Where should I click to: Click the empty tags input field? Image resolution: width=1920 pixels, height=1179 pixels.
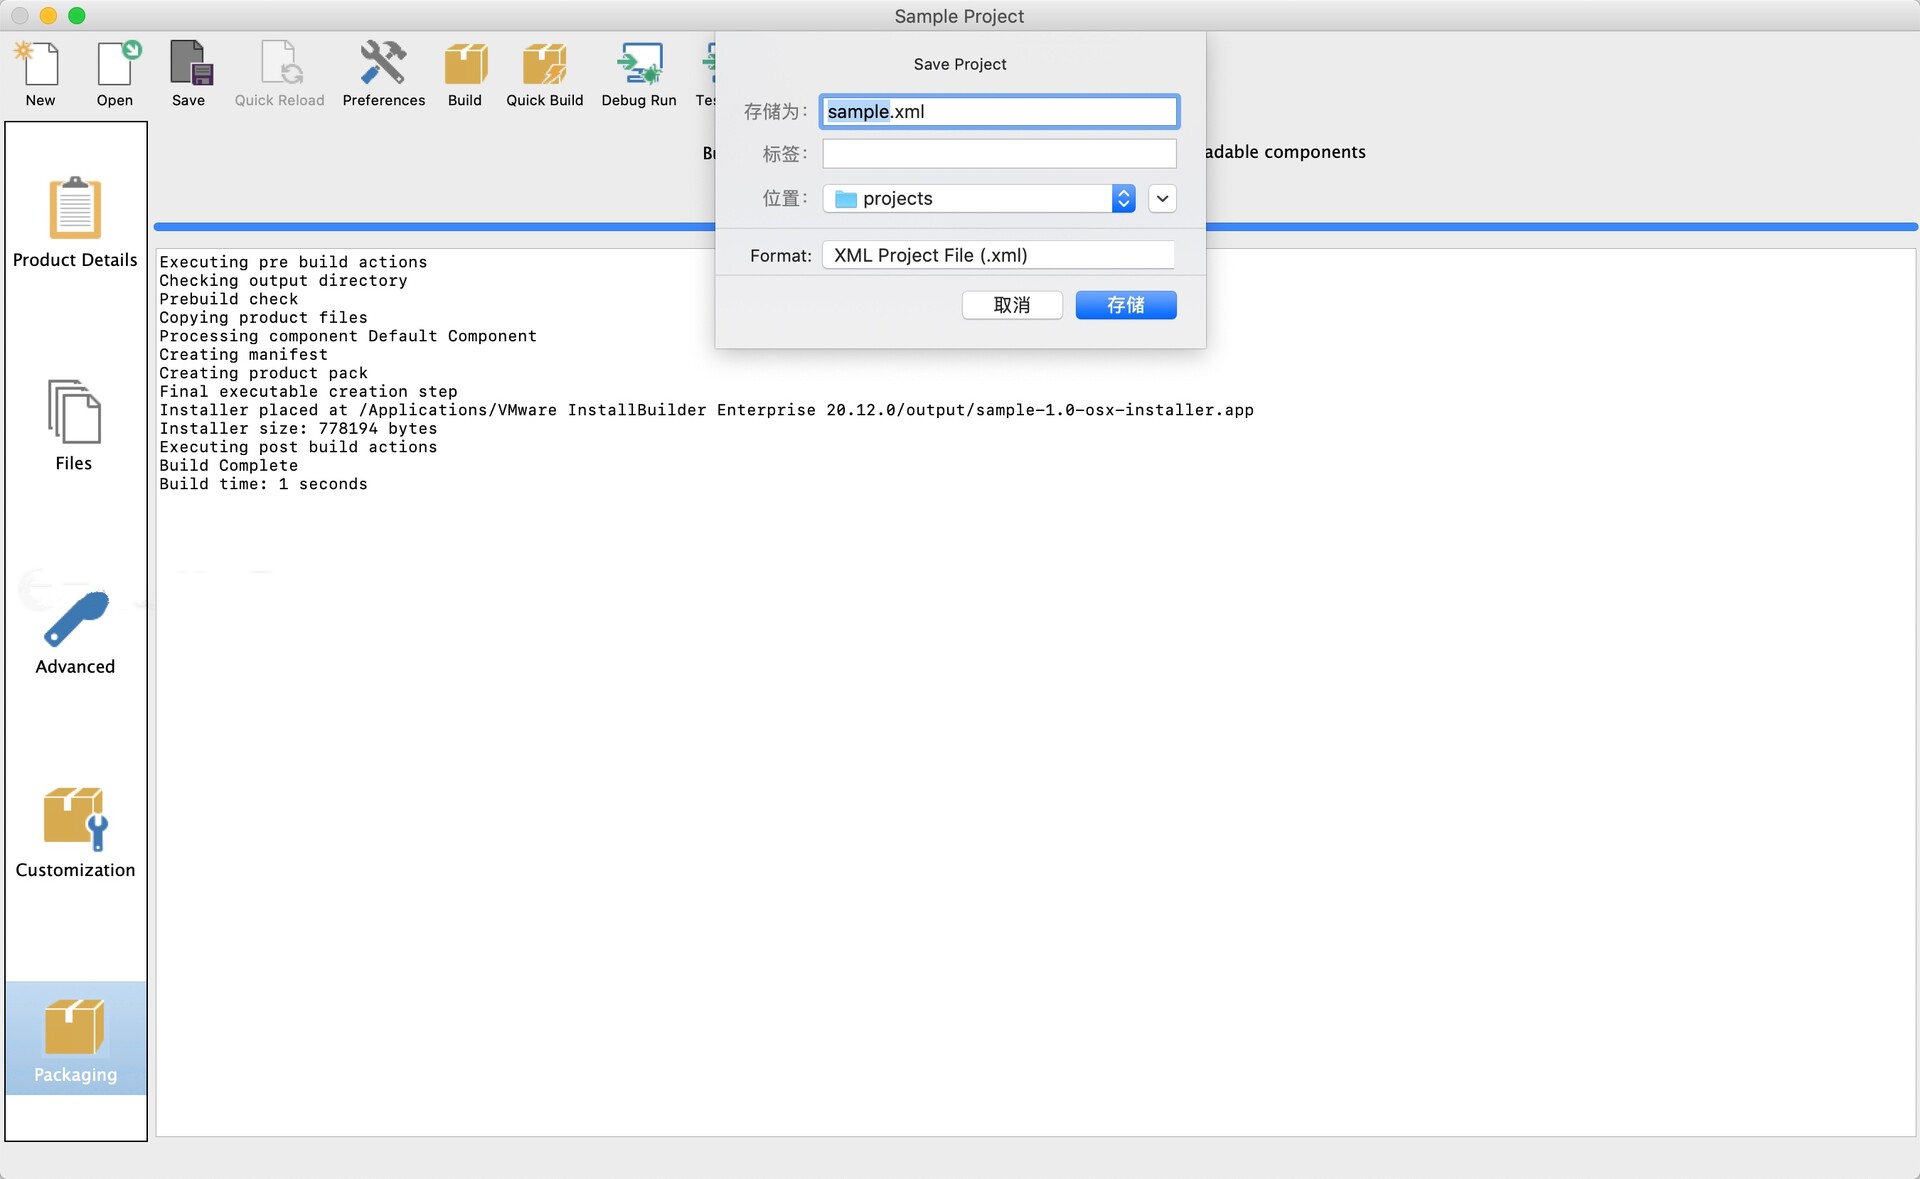[x=999, y=154]
